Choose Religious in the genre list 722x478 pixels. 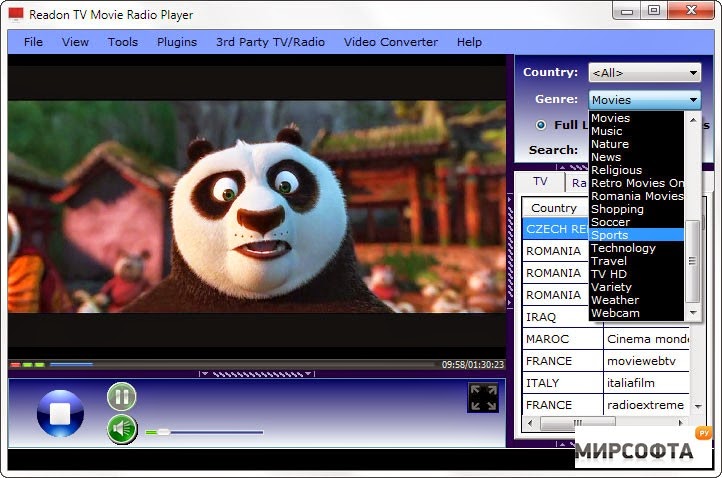[x=636, y=170]
